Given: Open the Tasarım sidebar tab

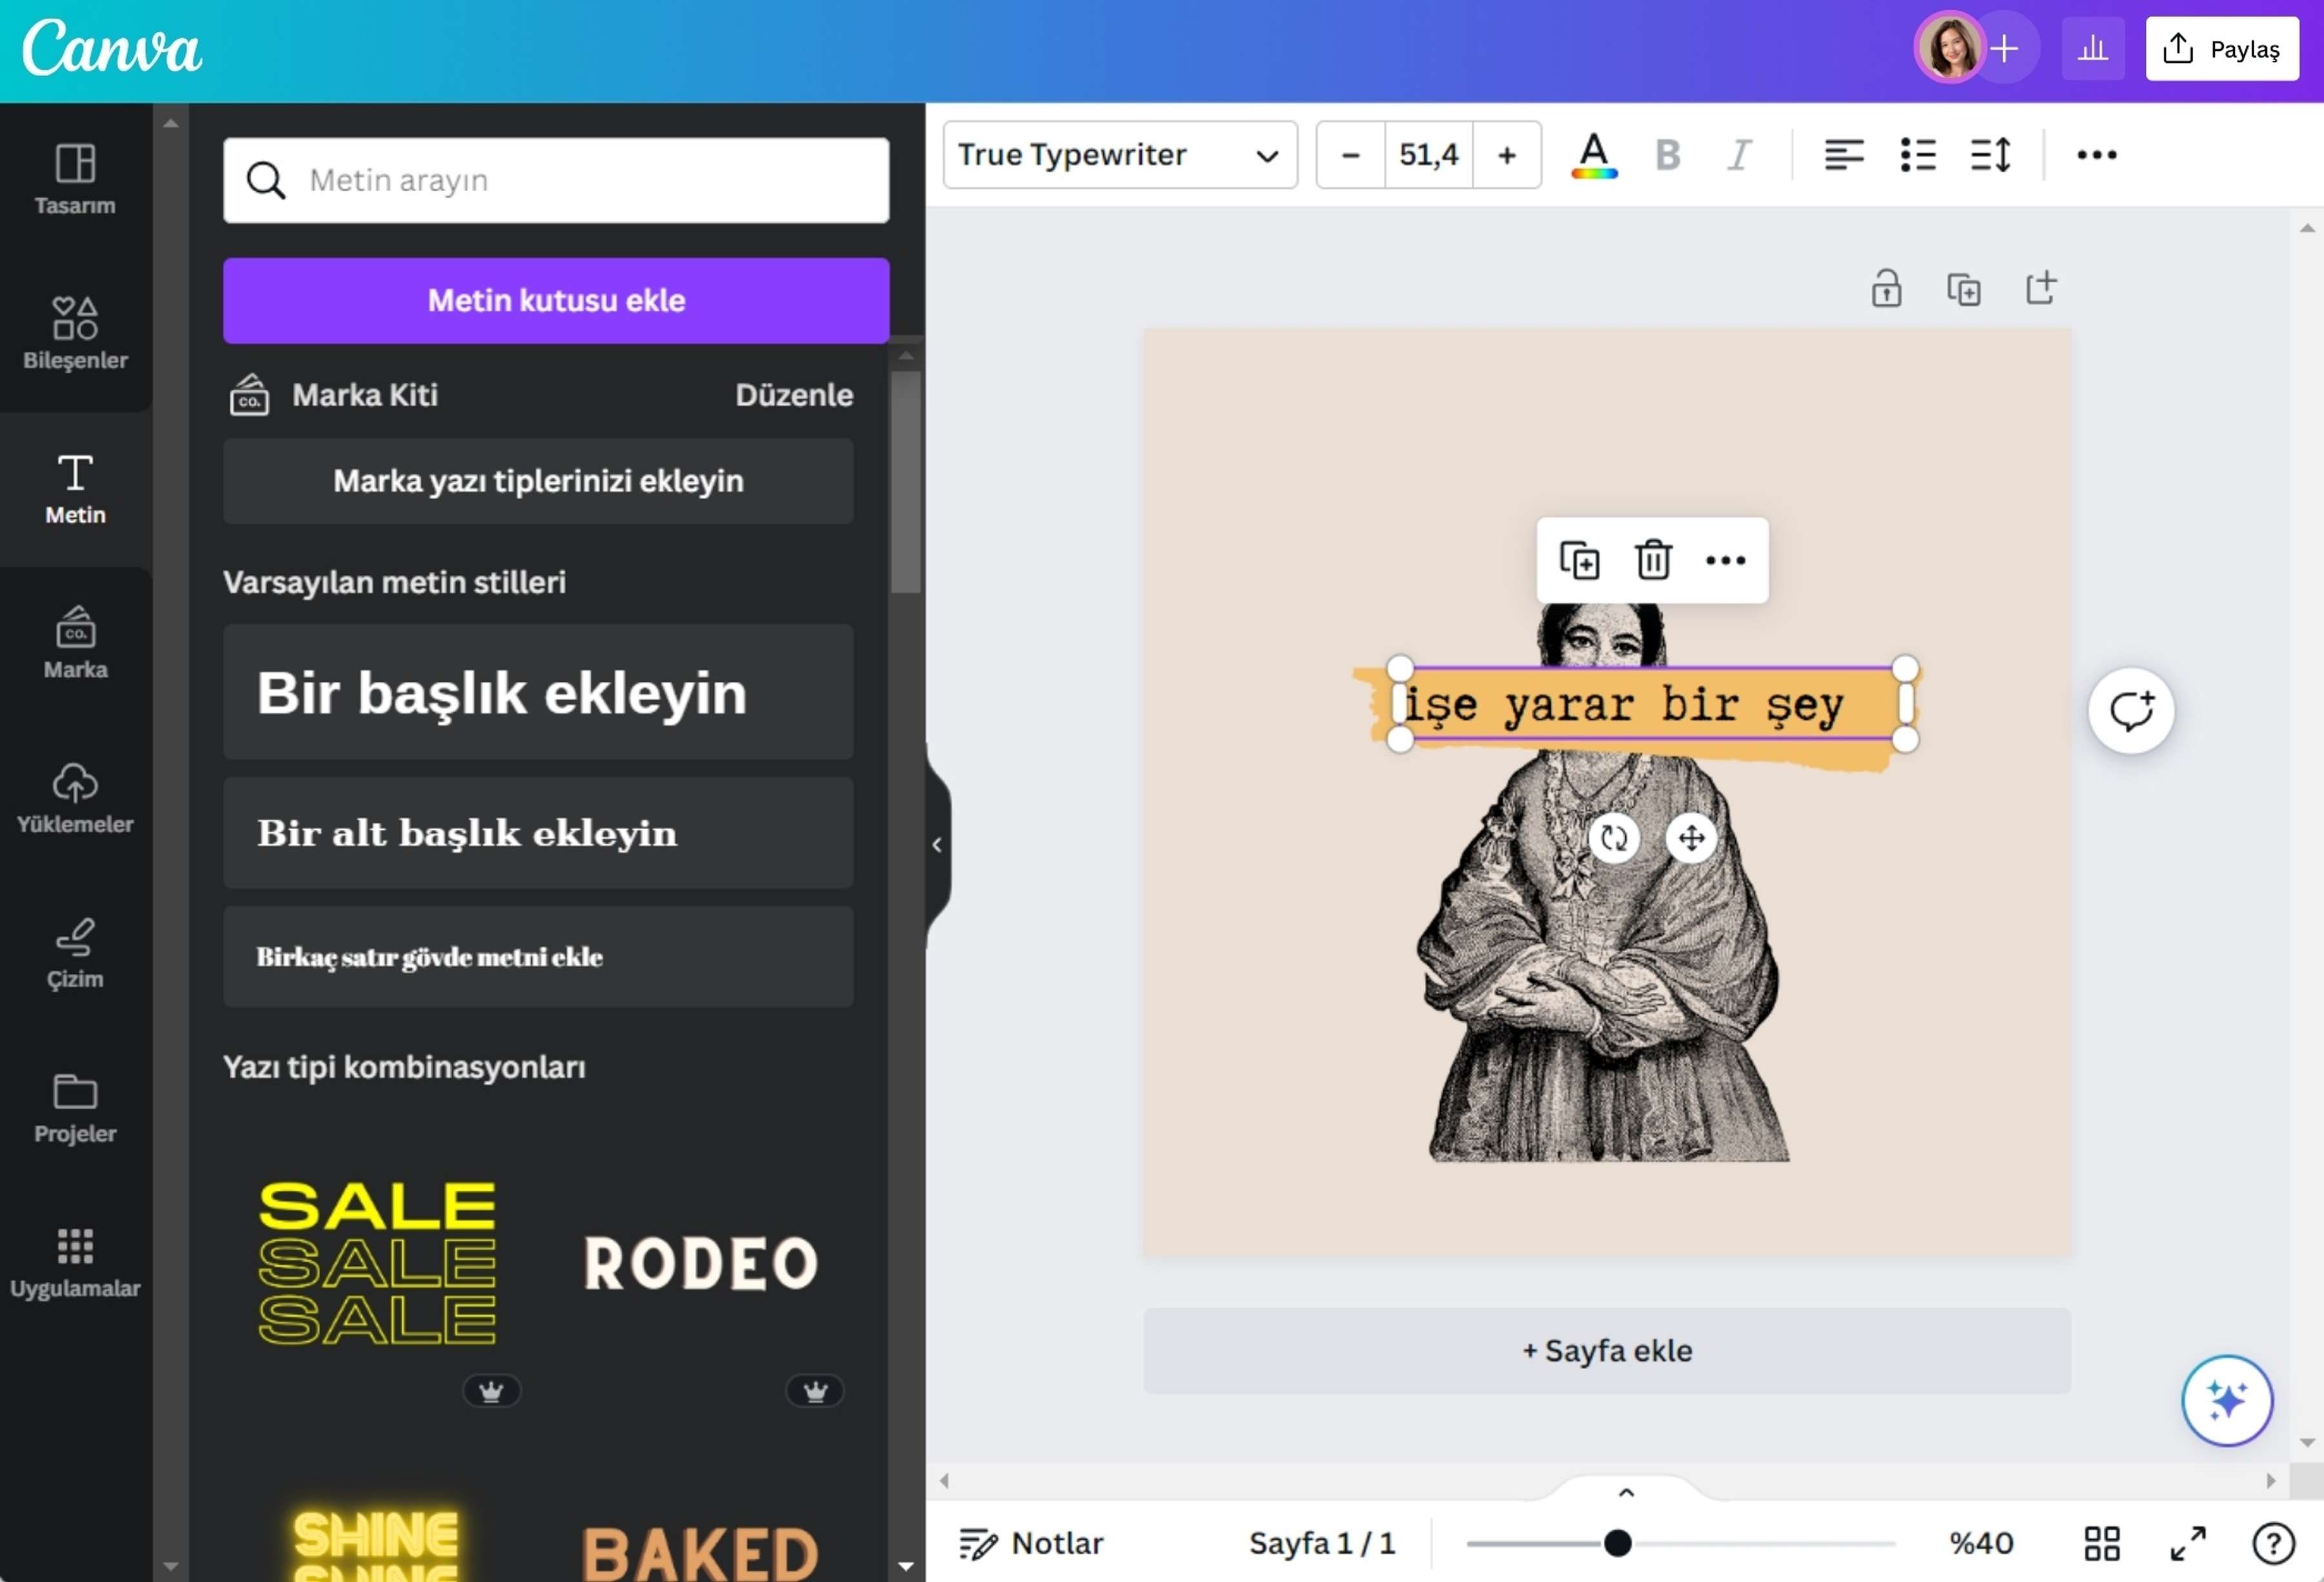Looking at the screenshot, I should (75, 180).
